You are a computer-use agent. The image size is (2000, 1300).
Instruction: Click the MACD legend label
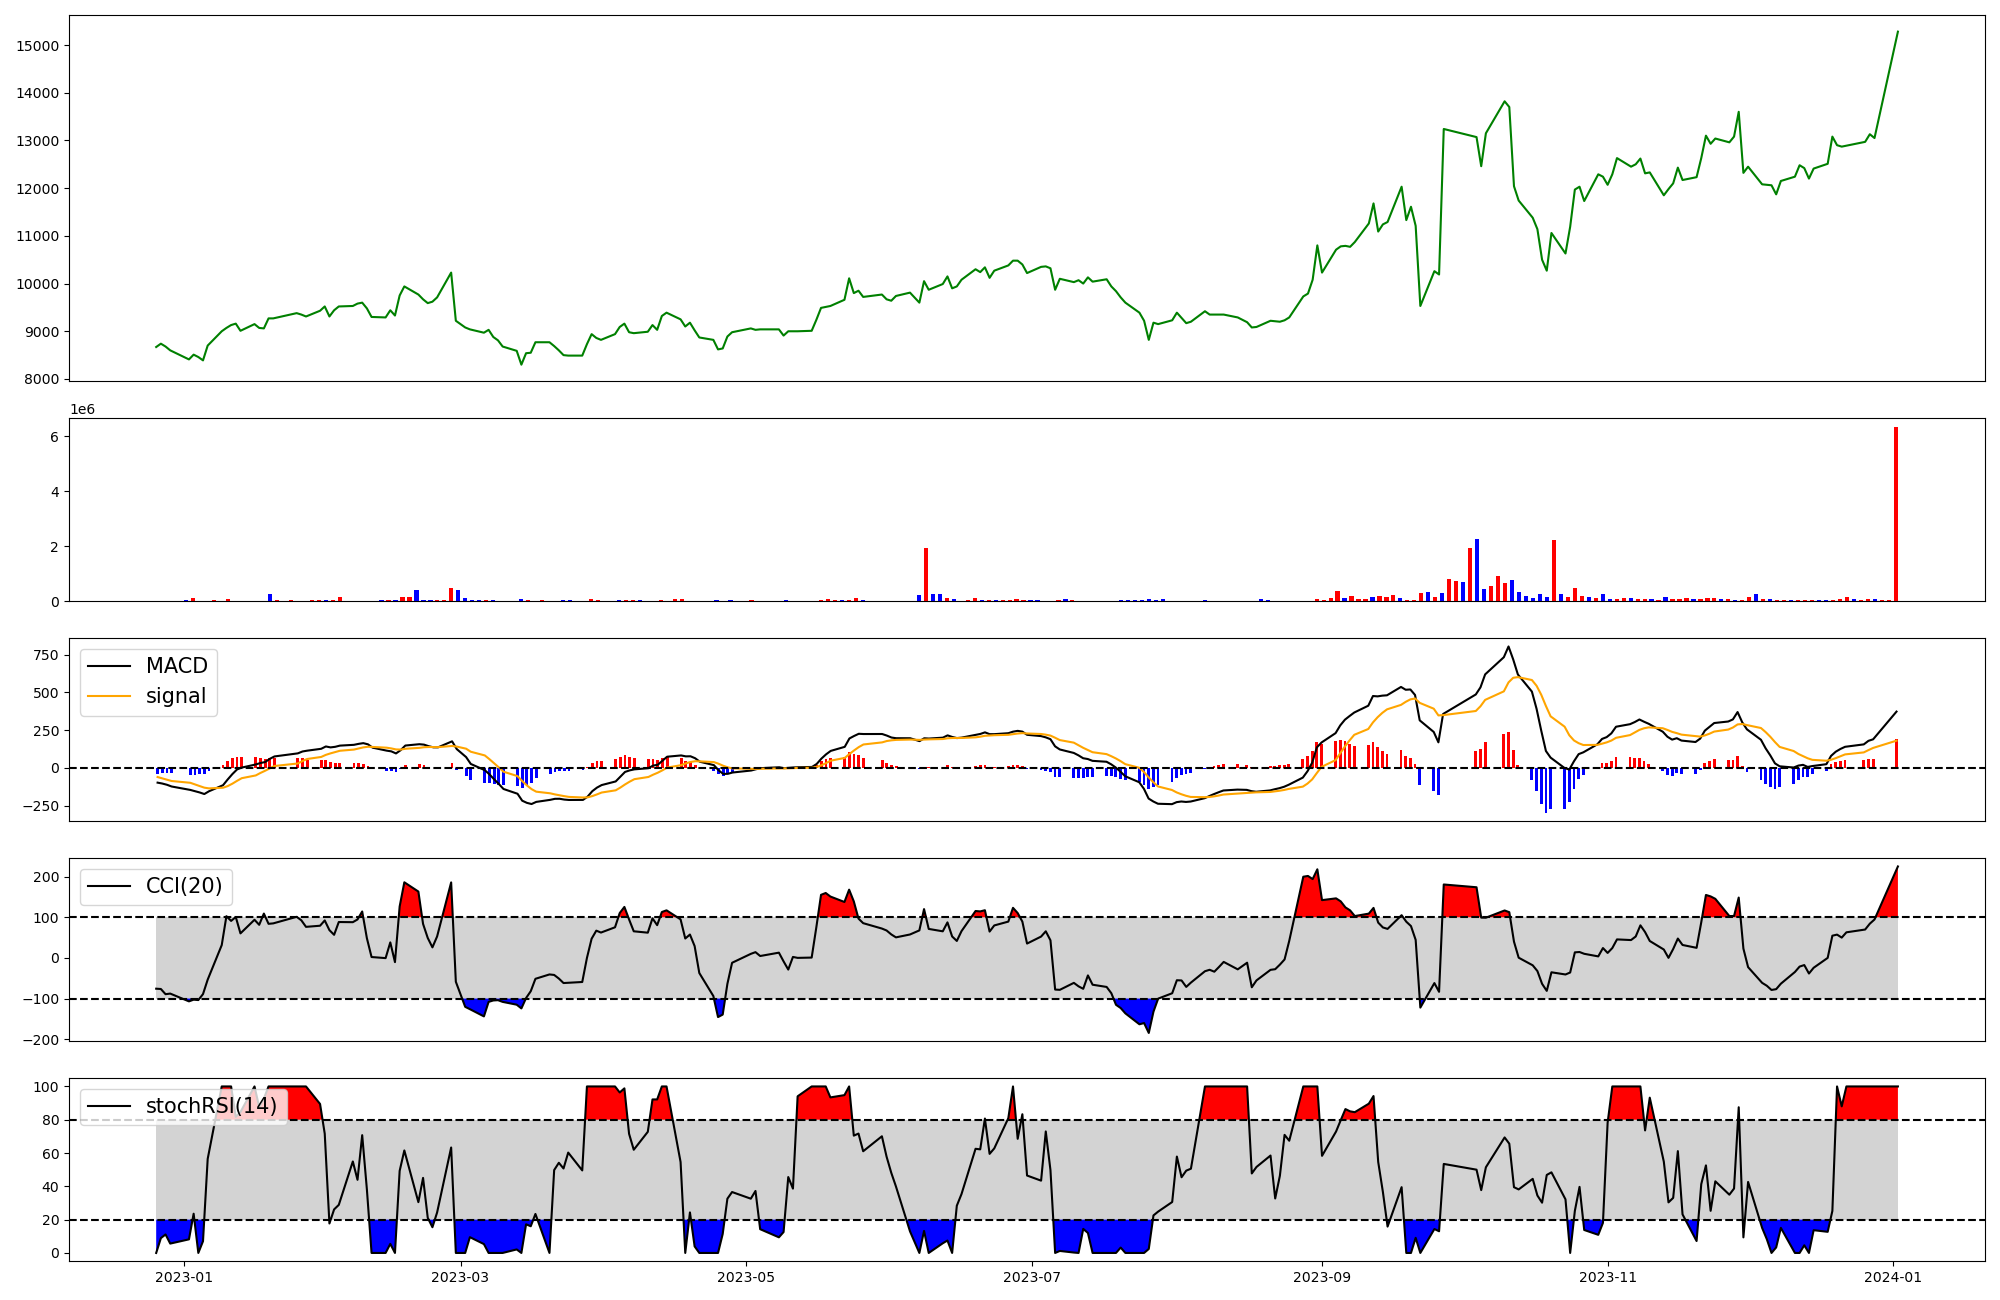point(176,666)
